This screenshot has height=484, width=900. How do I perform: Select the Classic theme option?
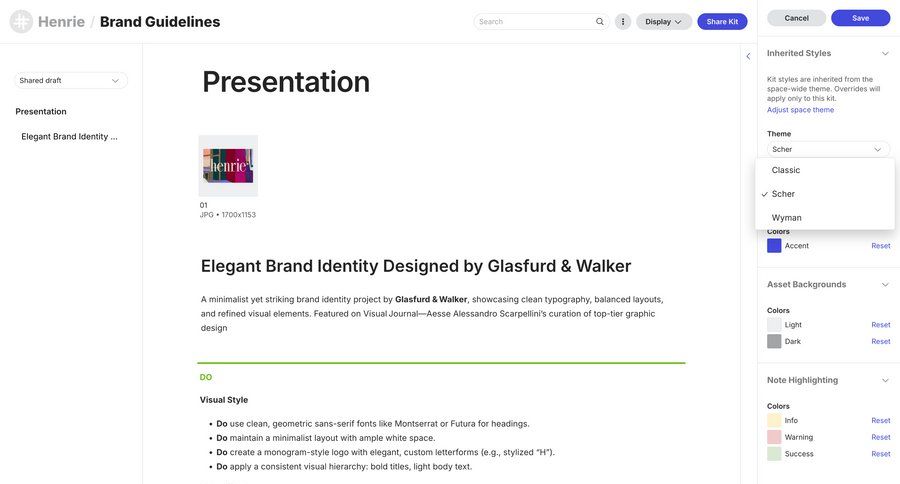(x=786, y=170)
